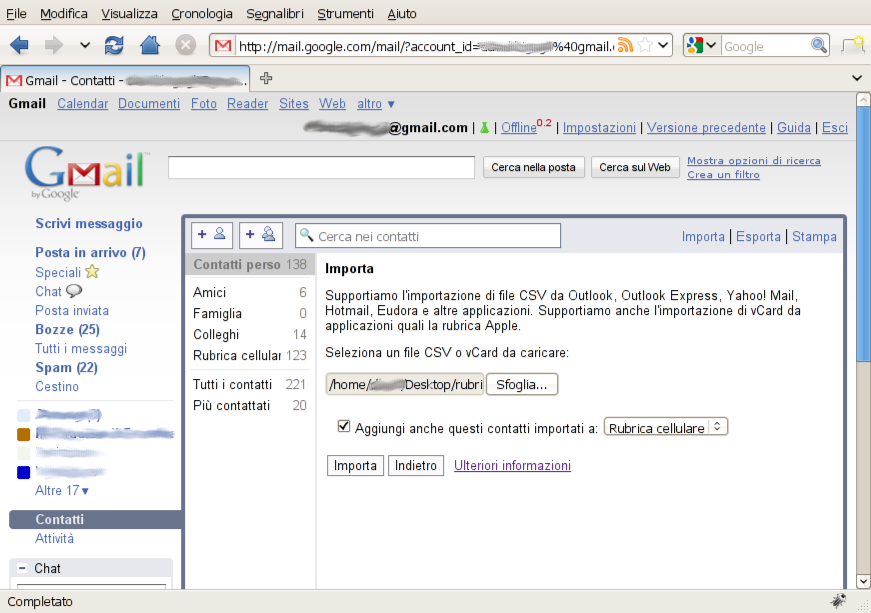Expand the list all tabs arrow

[857, 78]
